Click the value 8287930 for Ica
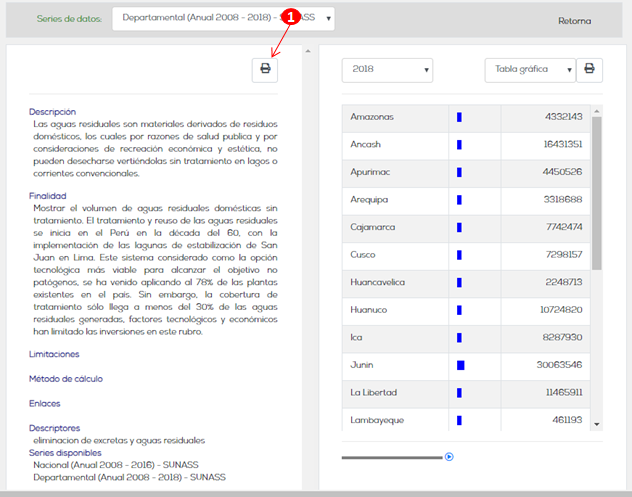The image size is (632, 497). pyautogui.click(x=562, y=337)
